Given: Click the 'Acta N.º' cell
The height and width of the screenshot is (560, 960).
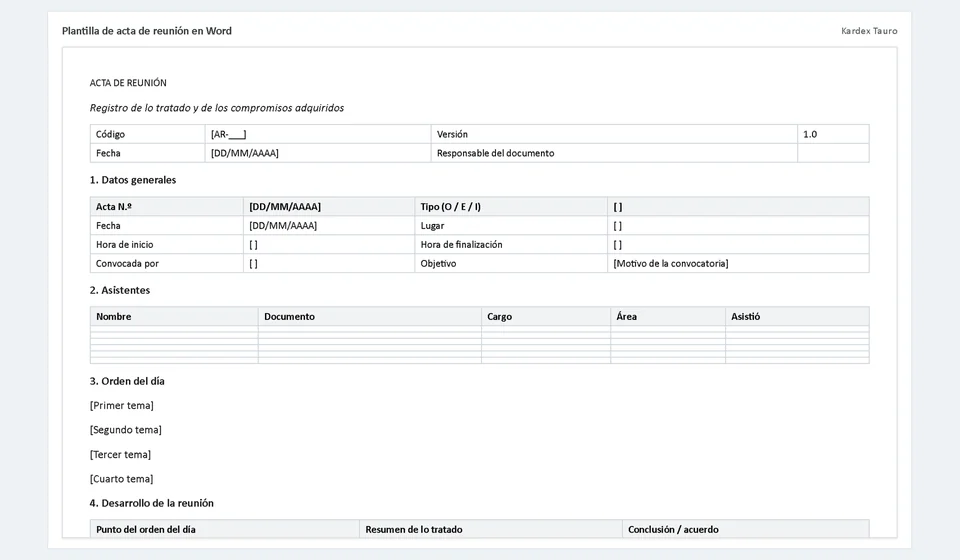Looking at the screenshot, I should point(167,206).
